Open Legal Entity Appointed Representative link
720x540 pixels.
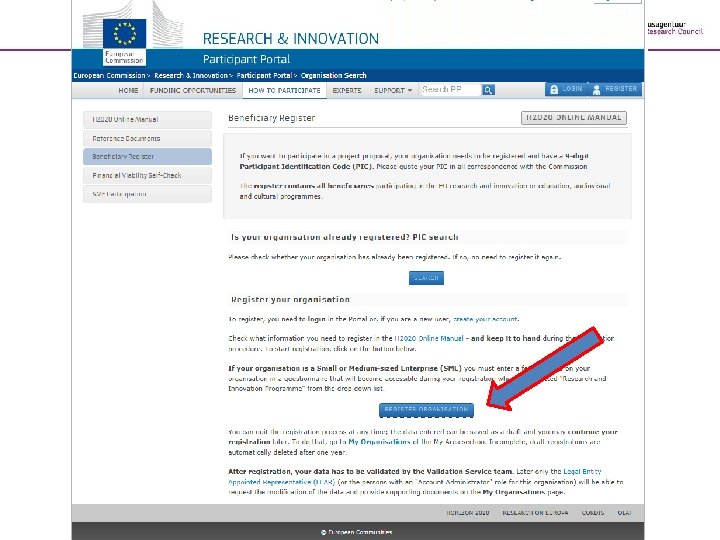[x=415, y=477]
